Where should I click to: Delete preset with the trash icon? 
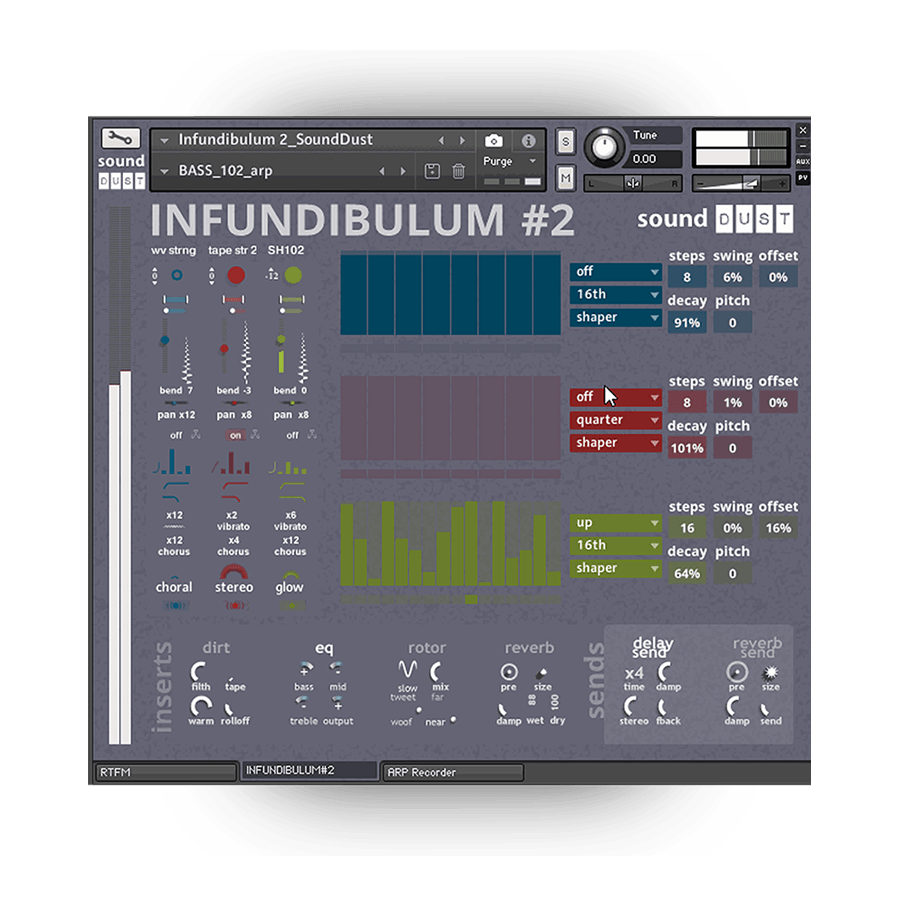[x=458, y=171]
